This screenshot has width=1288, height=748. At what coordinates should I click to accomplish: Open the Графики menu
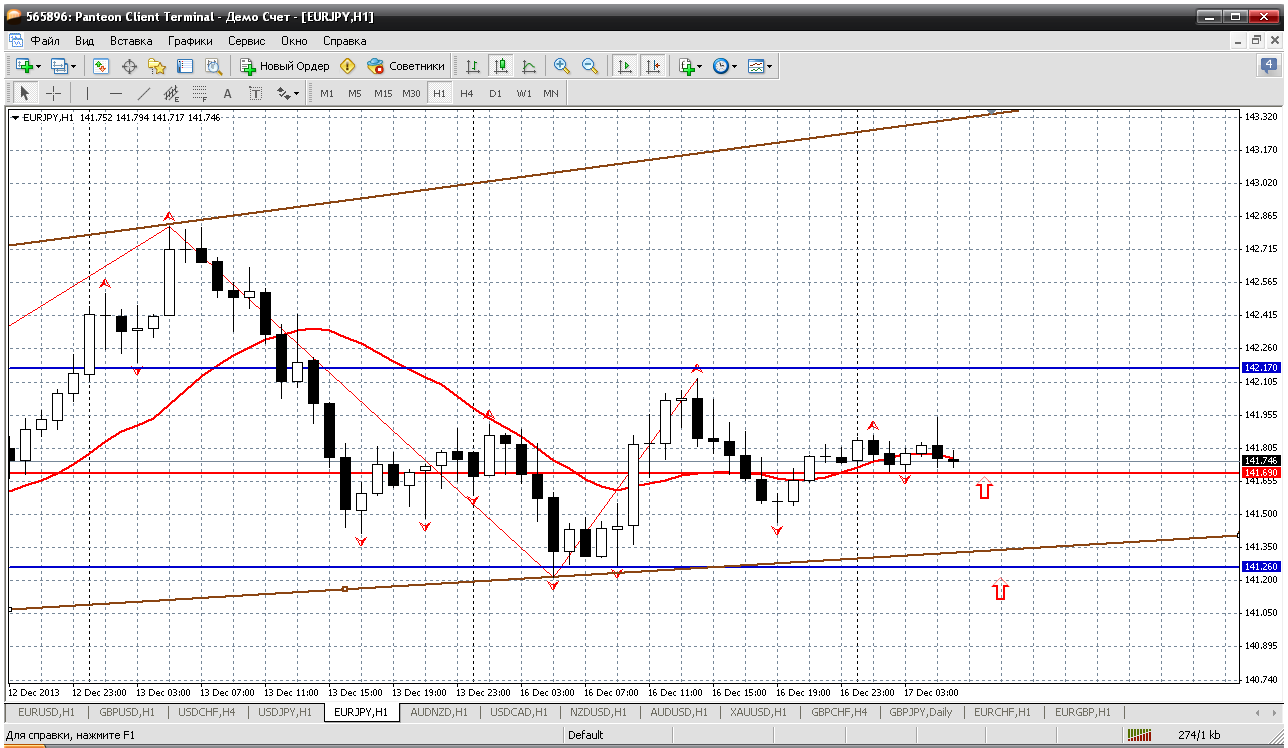190,41
